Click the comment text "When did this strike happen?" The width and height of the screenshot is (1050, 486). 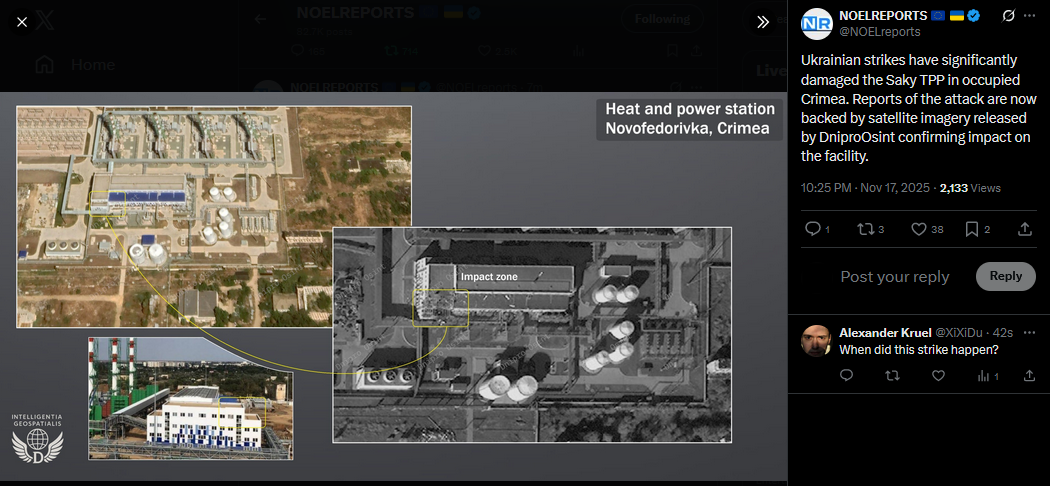tap(919, 349)
